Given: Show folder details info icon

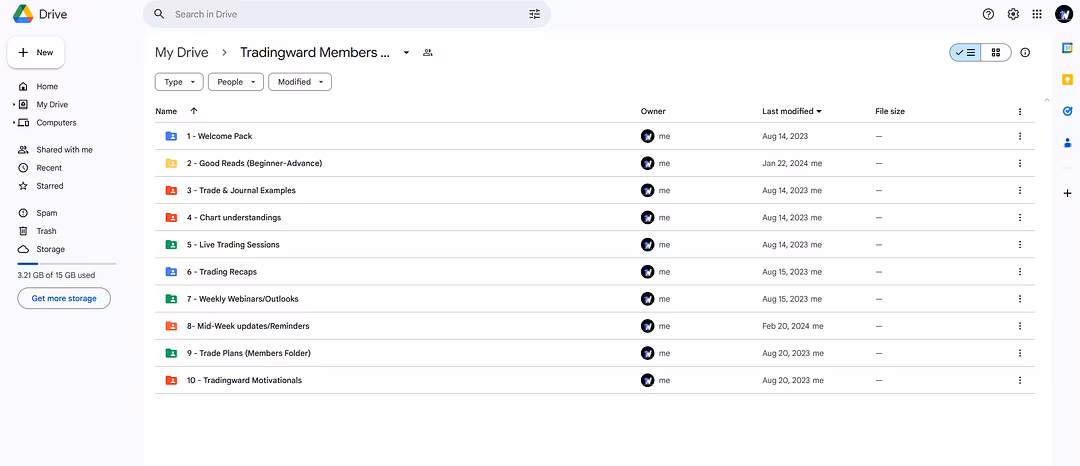Looking at the screenshot, I should [1025, 53].
